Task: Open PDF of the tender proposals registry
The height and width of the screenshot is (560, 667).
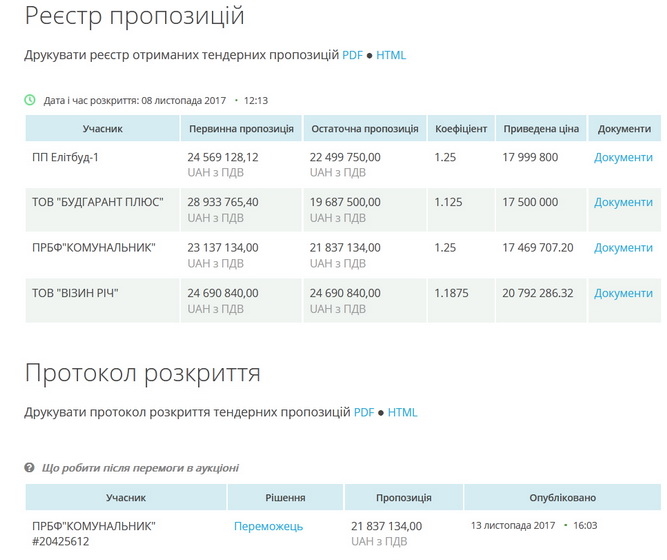Action: [352, 55]
